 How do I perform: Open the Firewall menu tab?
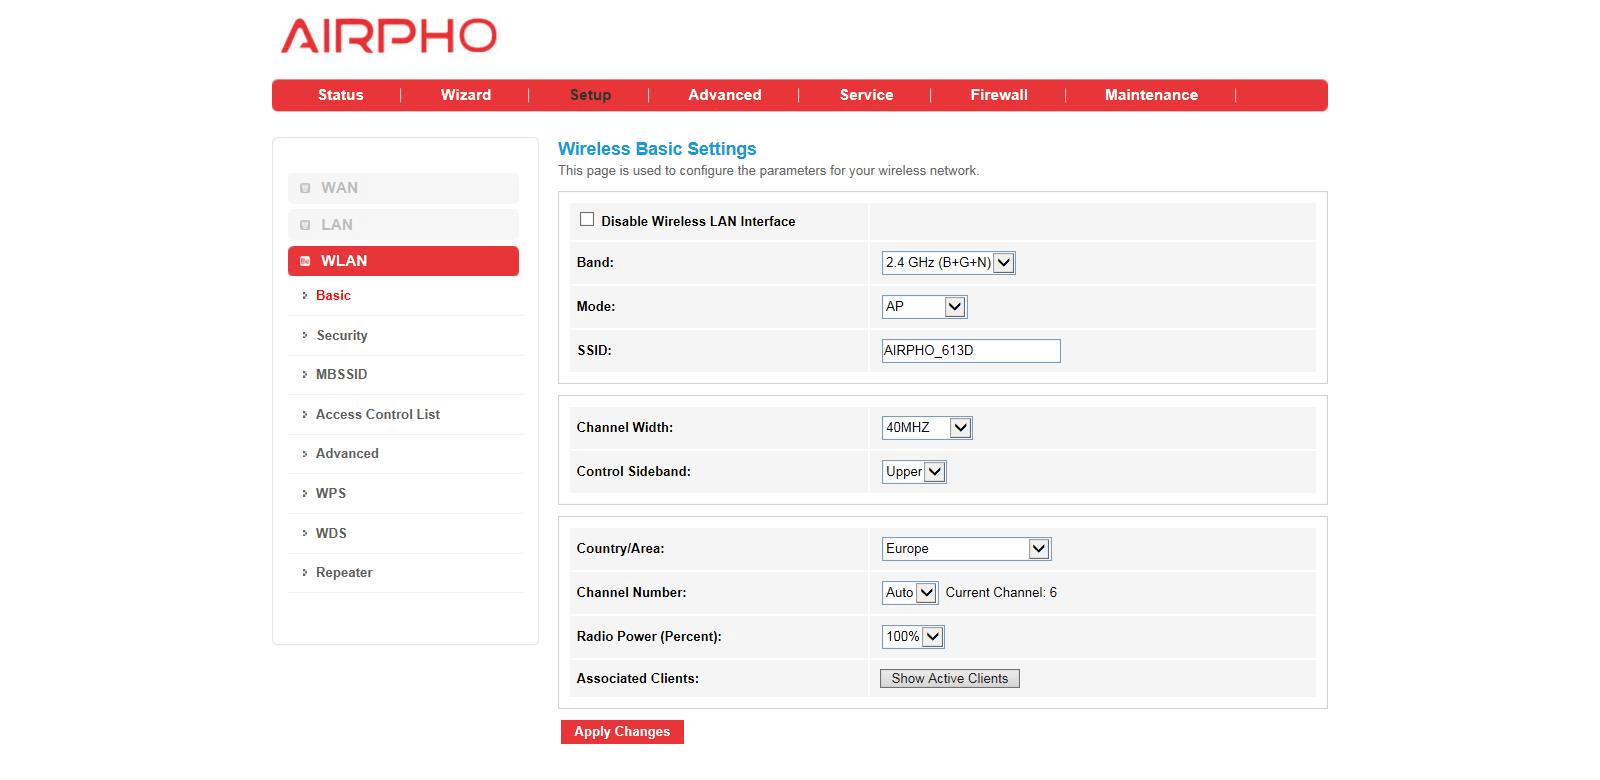[998, 95]
